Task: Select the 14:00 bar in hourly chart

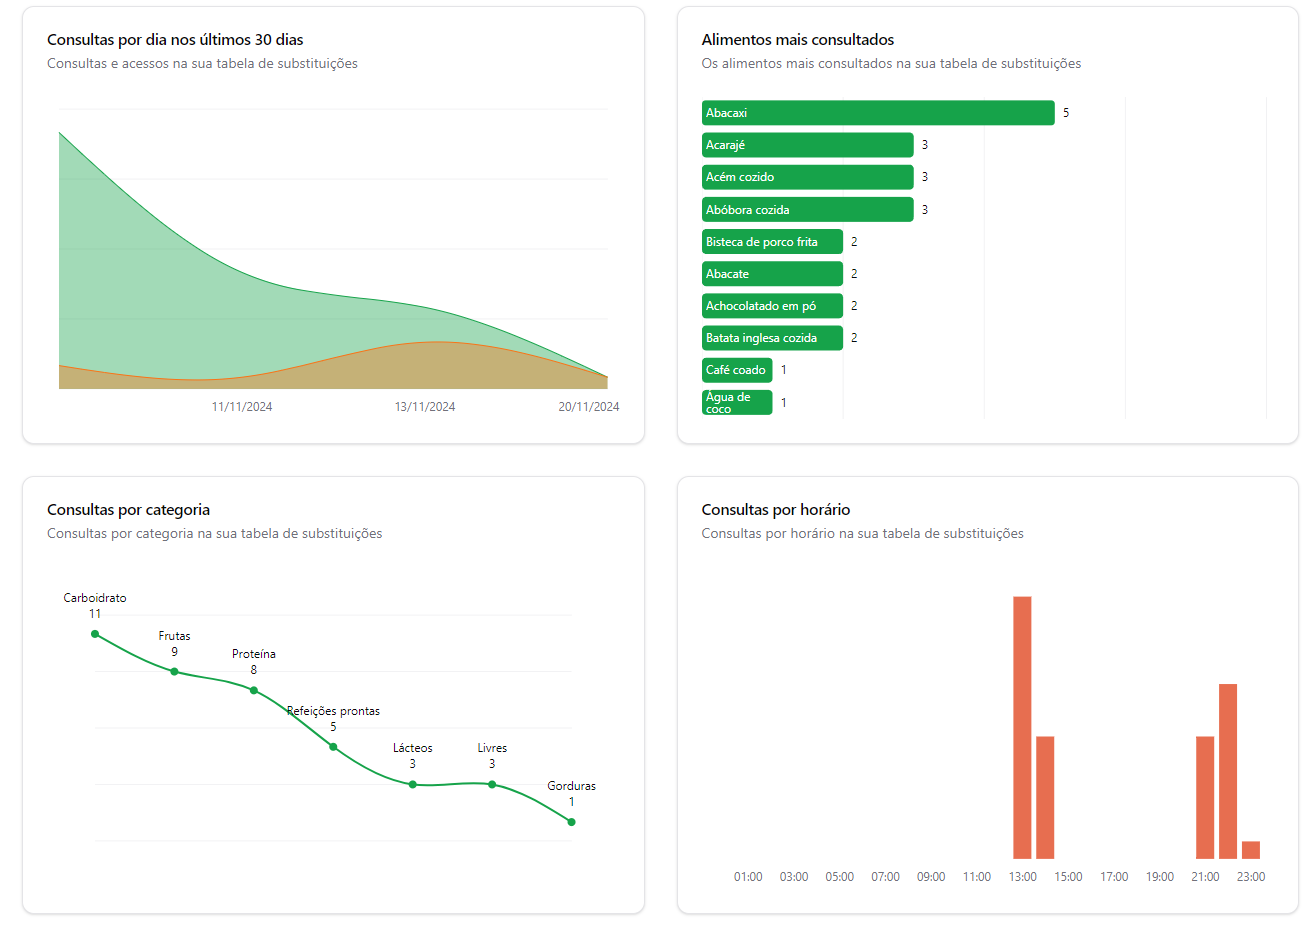Action: (x=1045, y=798)
